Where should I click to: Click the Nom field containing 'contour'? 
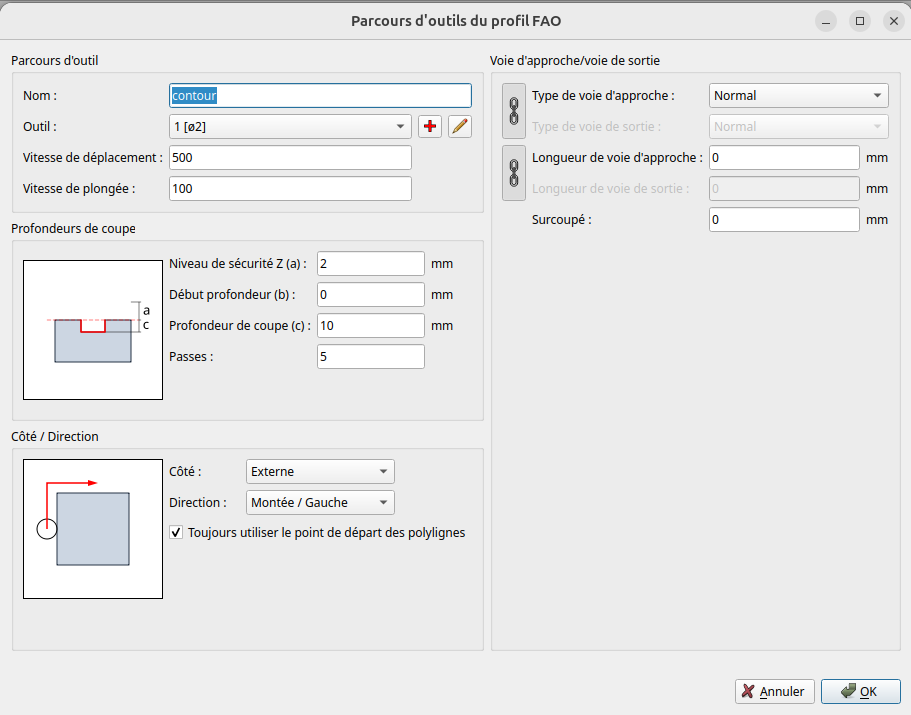(320, 96)
